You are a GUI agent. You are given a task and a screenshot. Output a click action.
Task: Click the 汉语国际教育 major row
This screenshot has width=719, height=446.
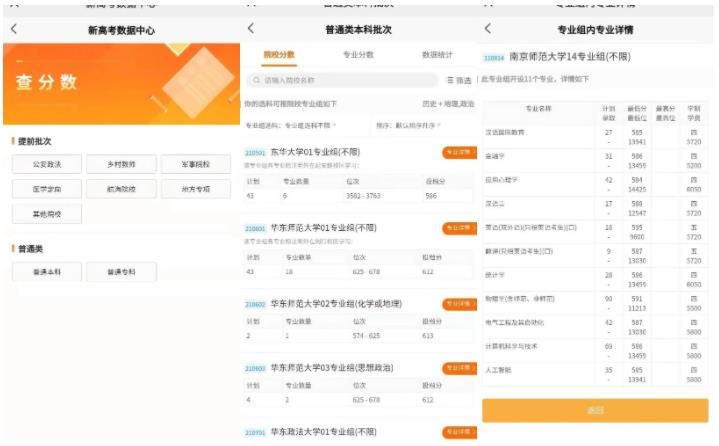pos(595,137)
